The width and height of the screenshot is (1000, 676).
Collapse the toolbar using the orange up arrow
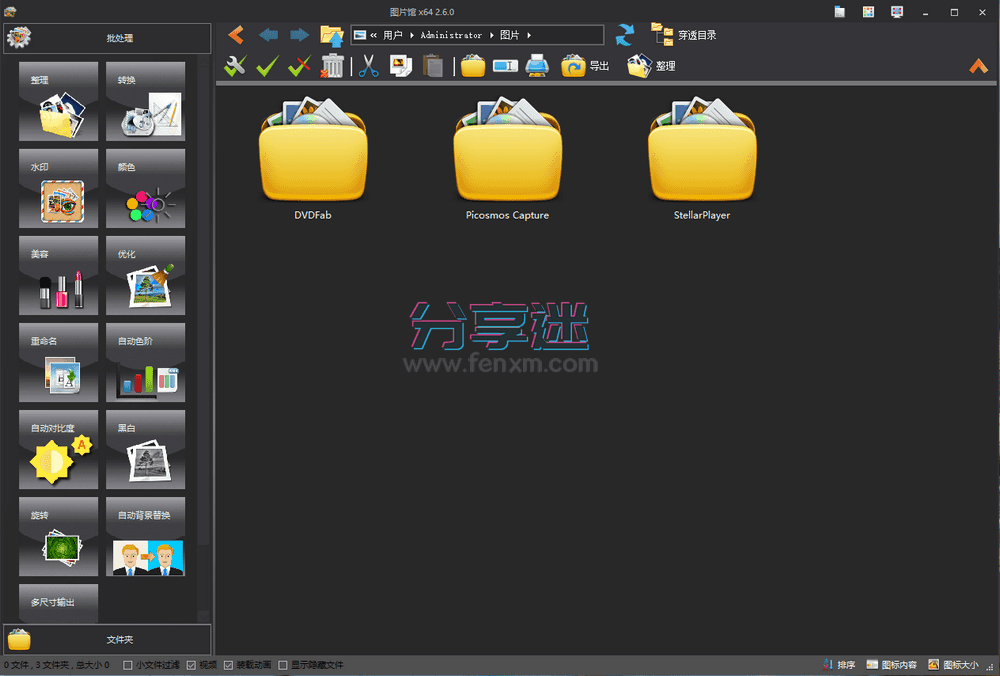click(979, 66)
